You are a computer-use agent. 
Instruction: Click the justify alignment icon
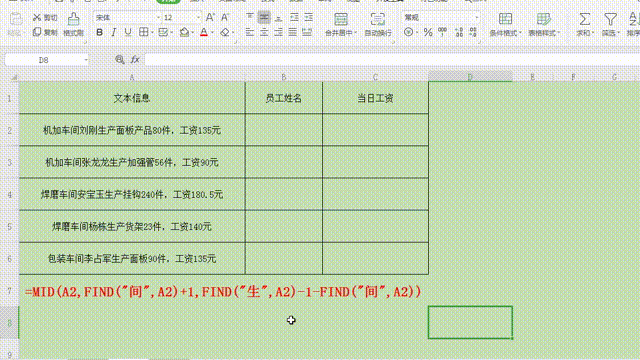tap(292, 32)
